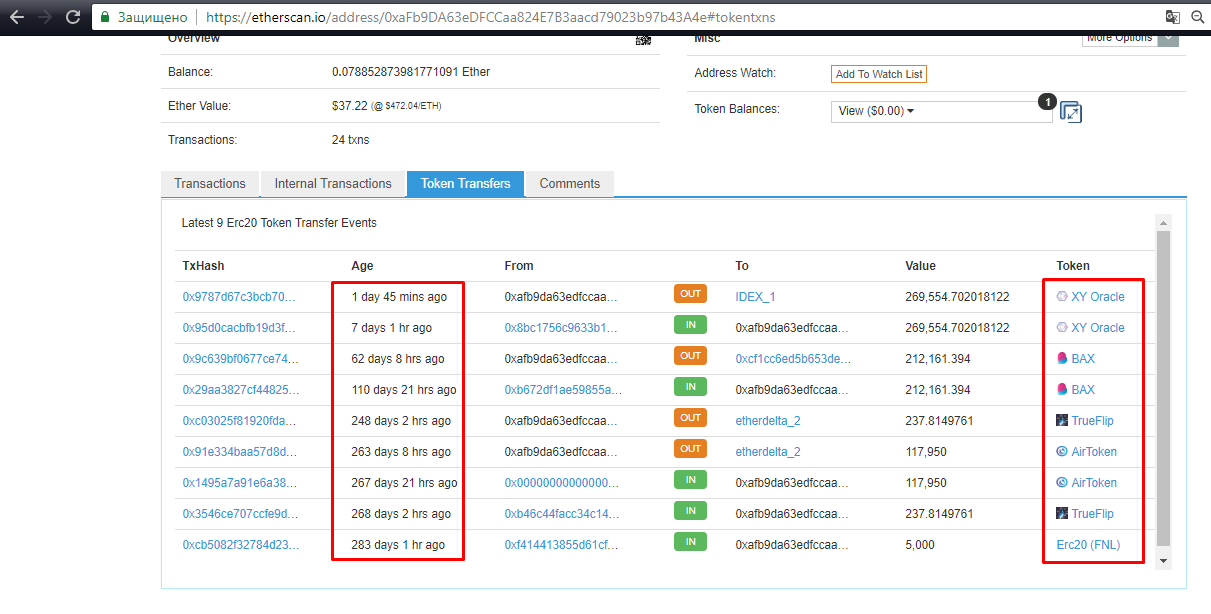Open the Comments tab
Viewport: 1211px width, 614px height.
pyautogui.click(x=570, y=184)
